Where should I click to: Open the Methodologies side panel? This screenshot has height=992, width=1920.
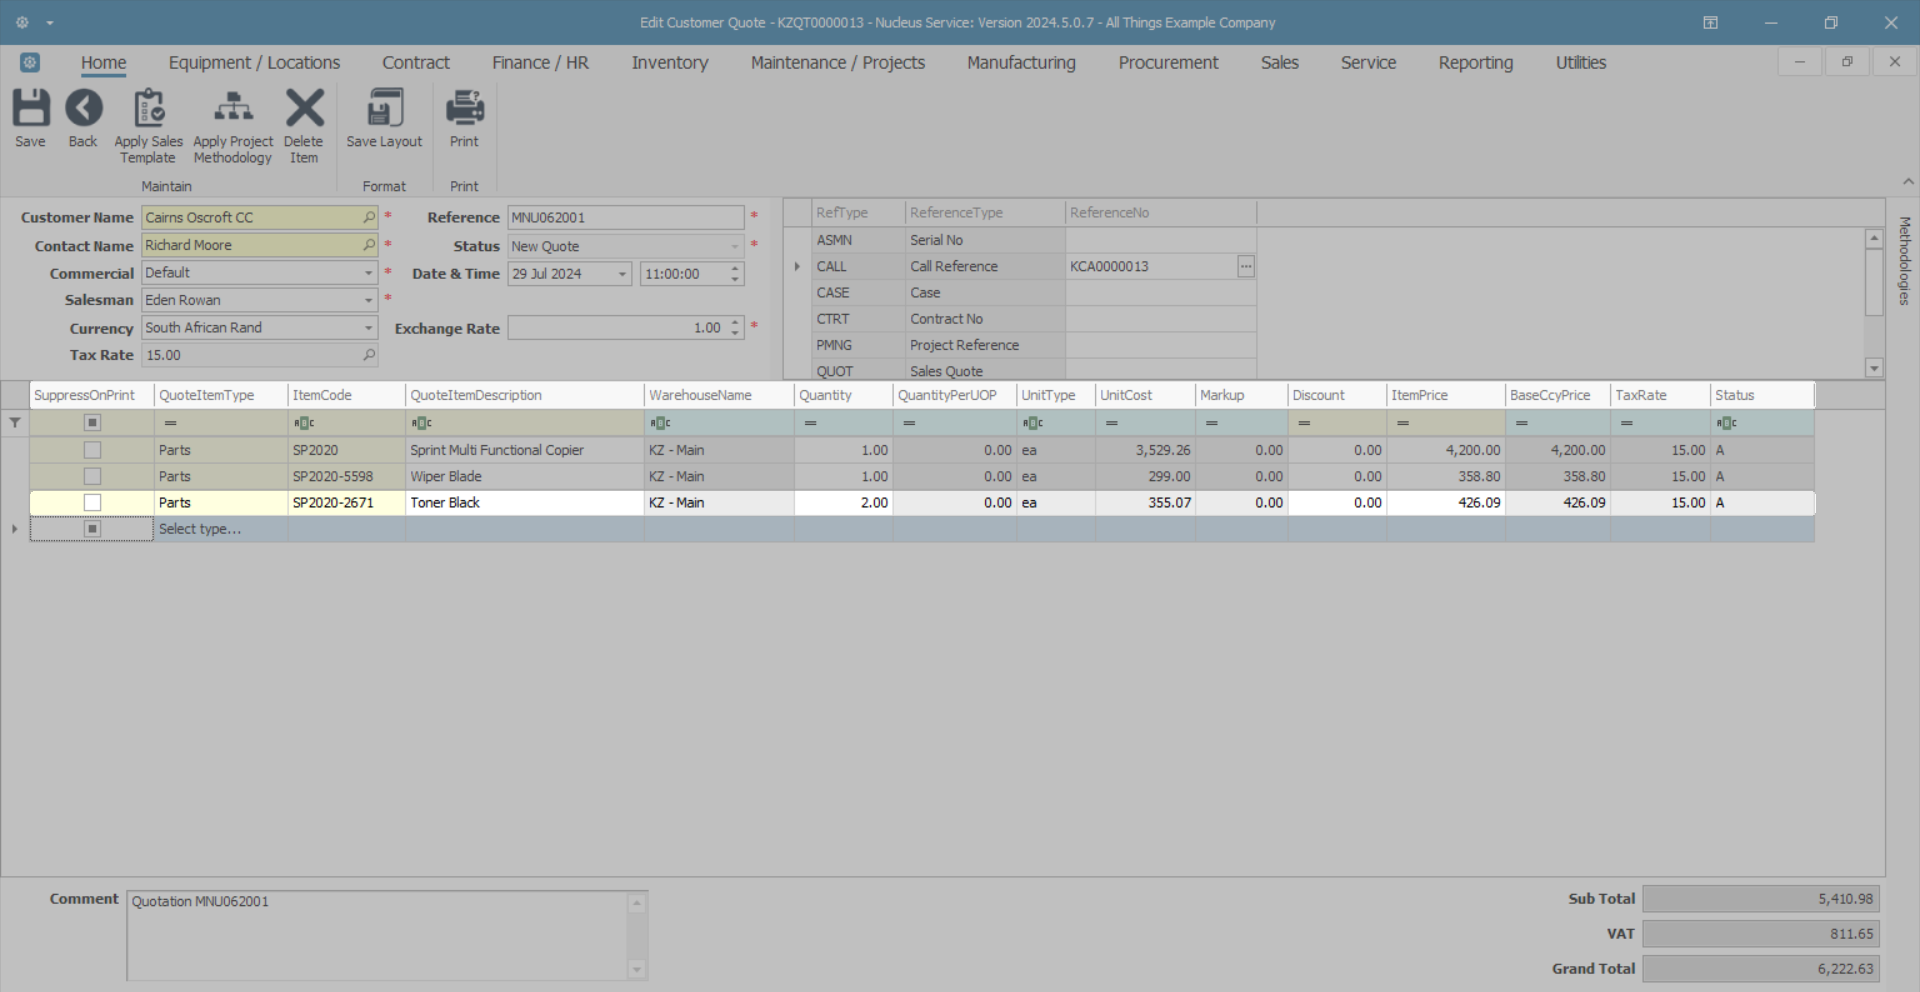[1904, 261]
